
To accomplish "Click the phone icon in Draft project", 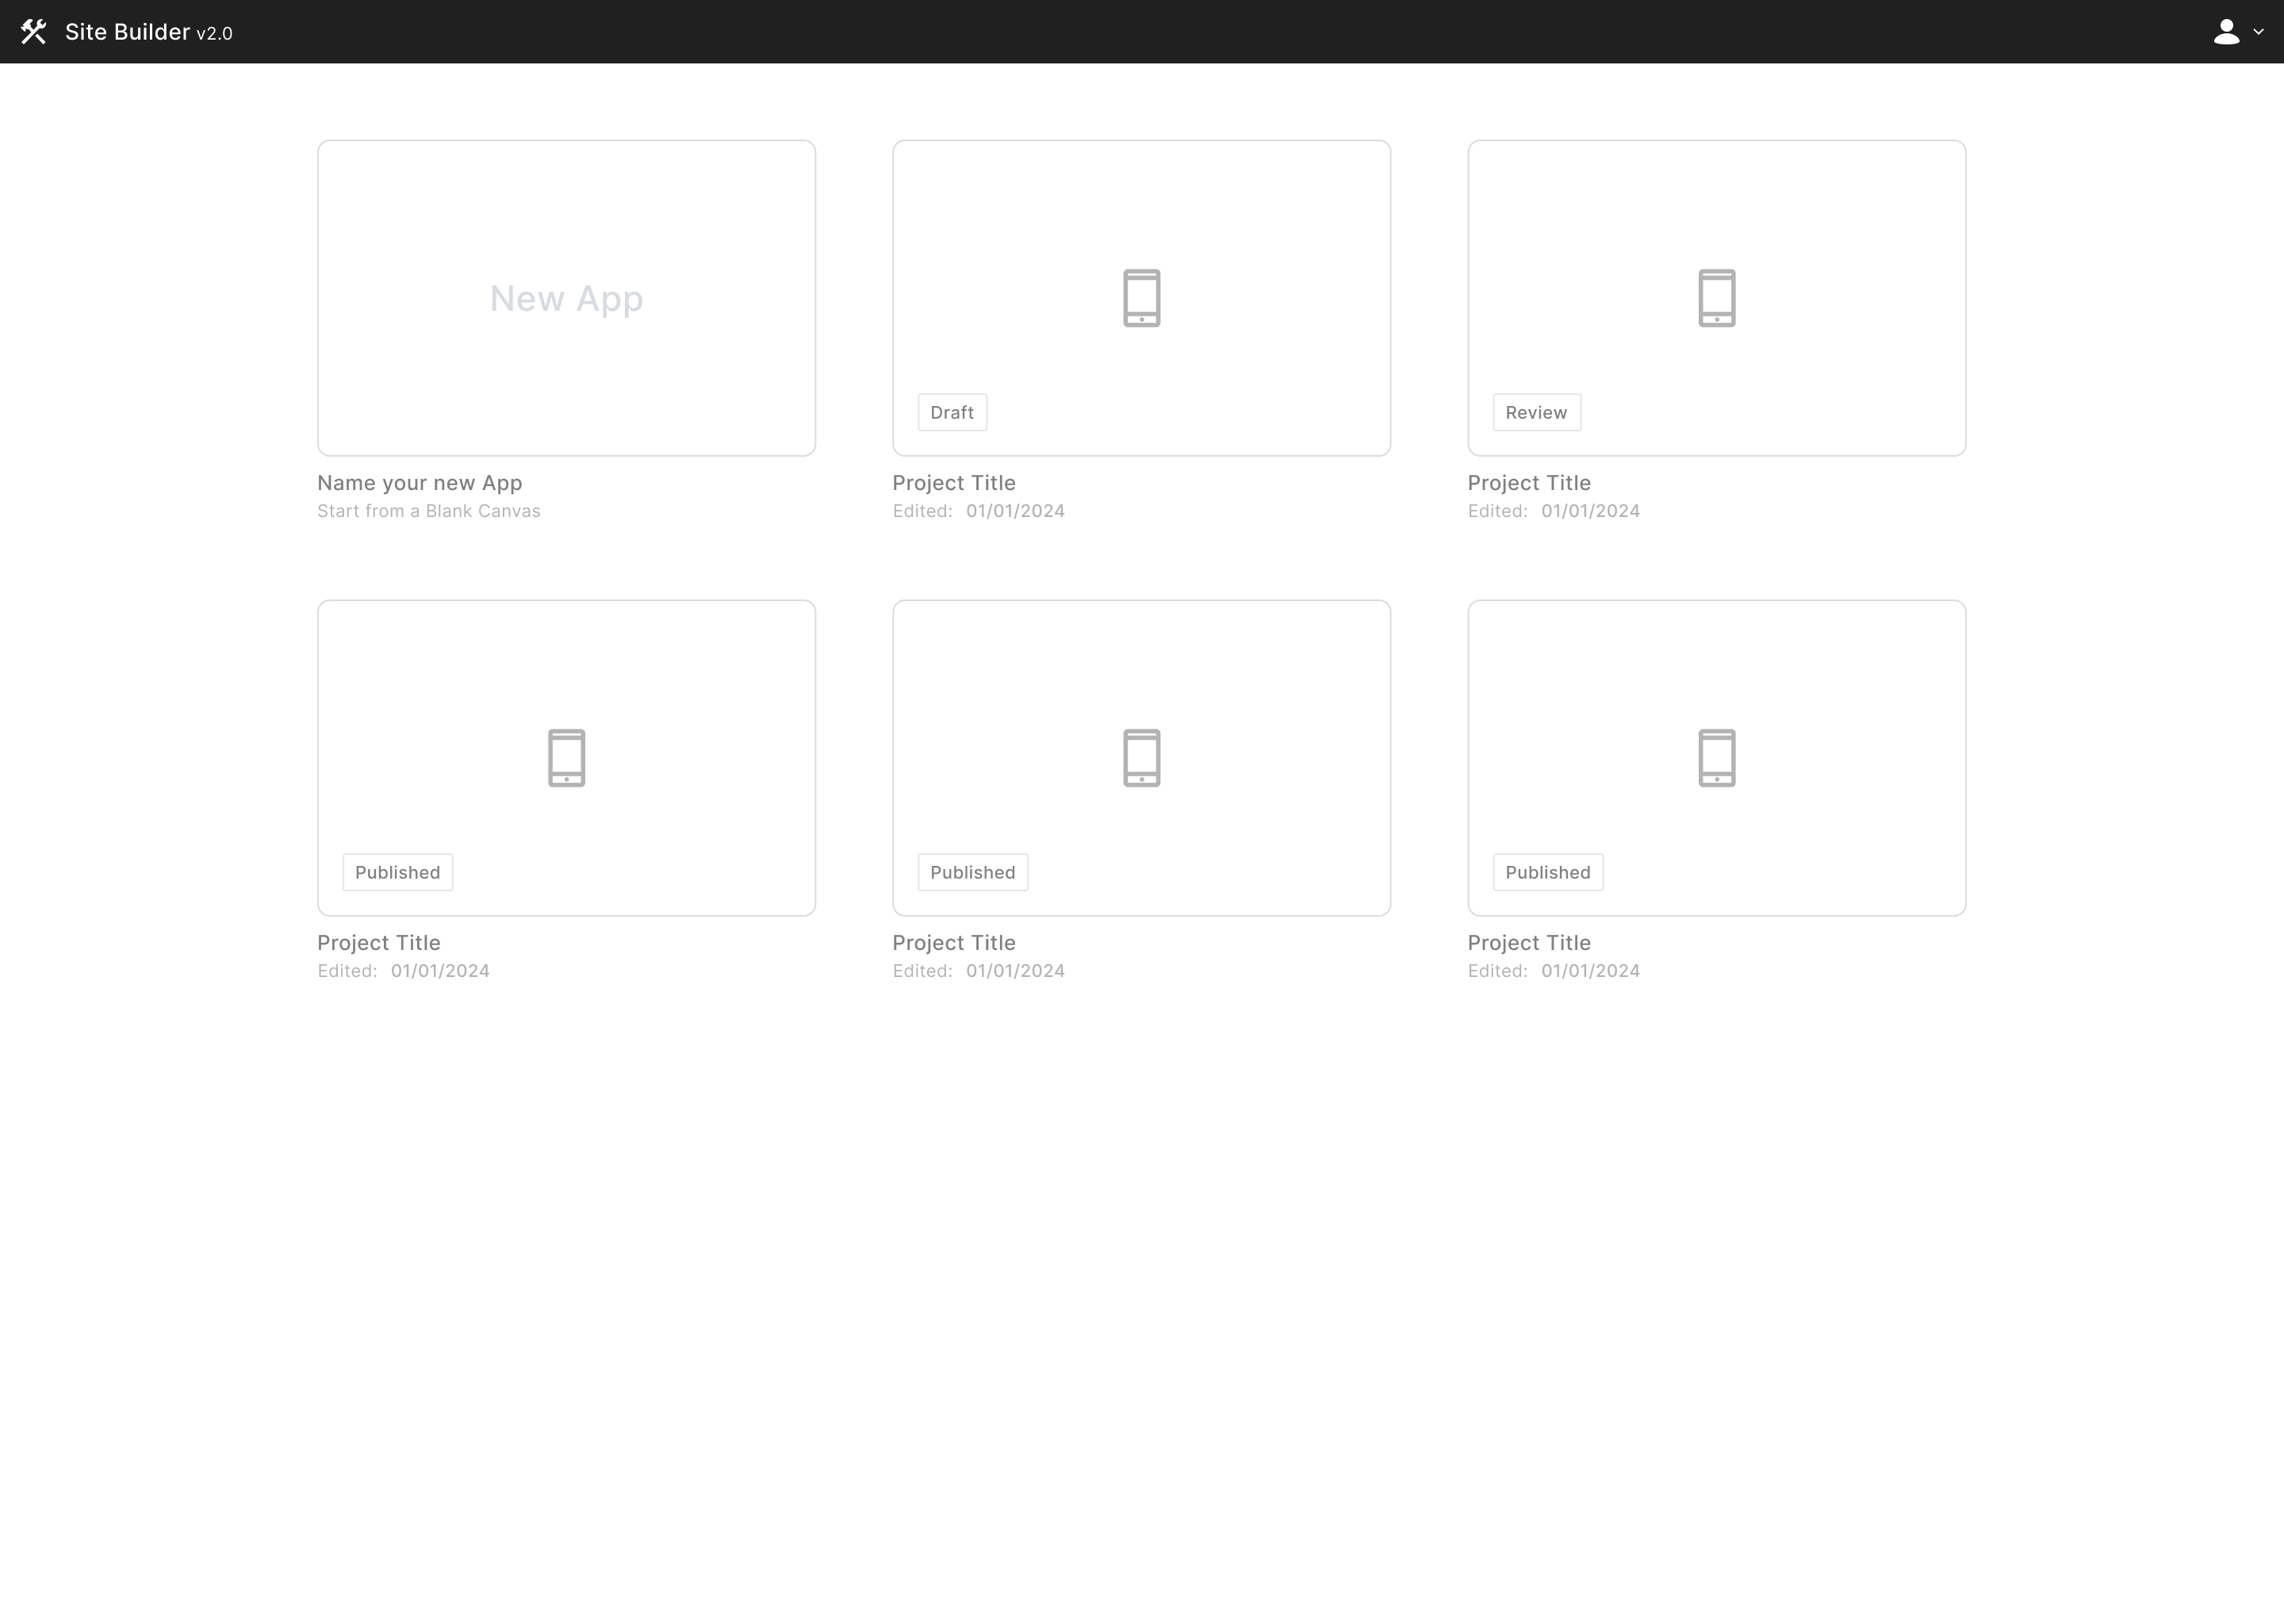I will [1141, 298].
